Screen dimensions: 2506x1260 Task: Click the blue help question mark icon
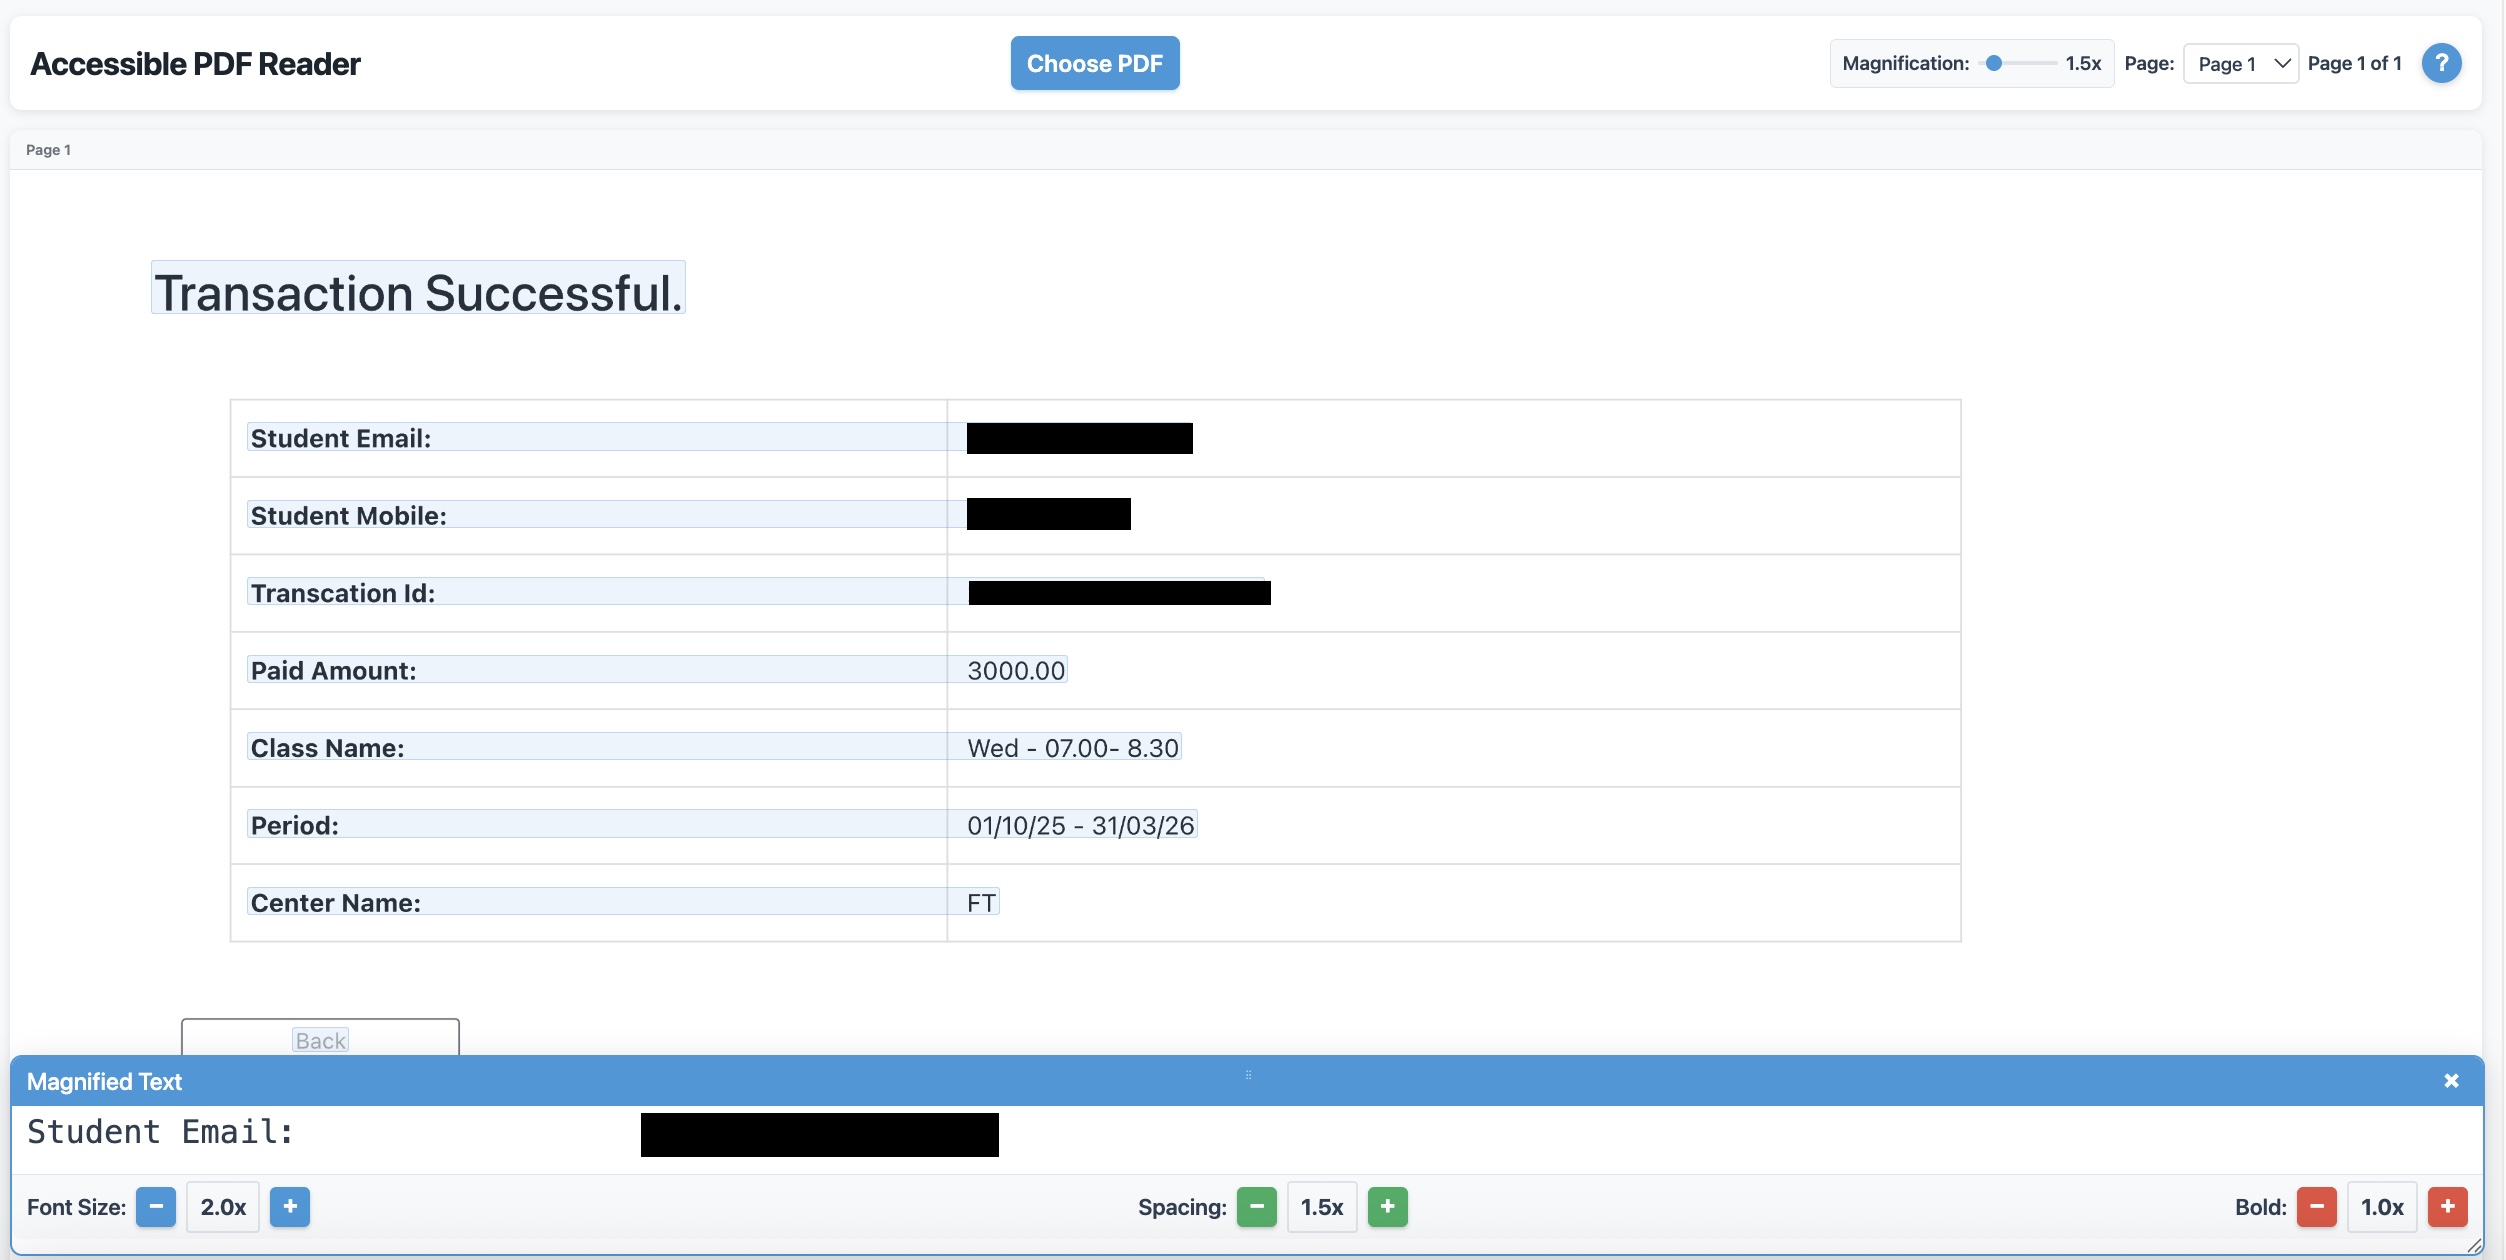click(2440, 63)
